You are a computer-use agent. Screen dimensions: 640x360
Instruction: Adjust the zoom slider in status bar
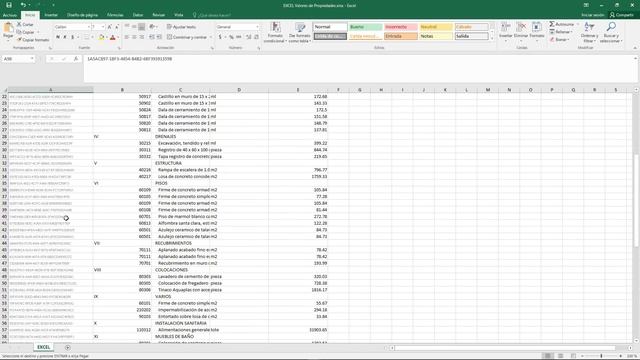601,356
